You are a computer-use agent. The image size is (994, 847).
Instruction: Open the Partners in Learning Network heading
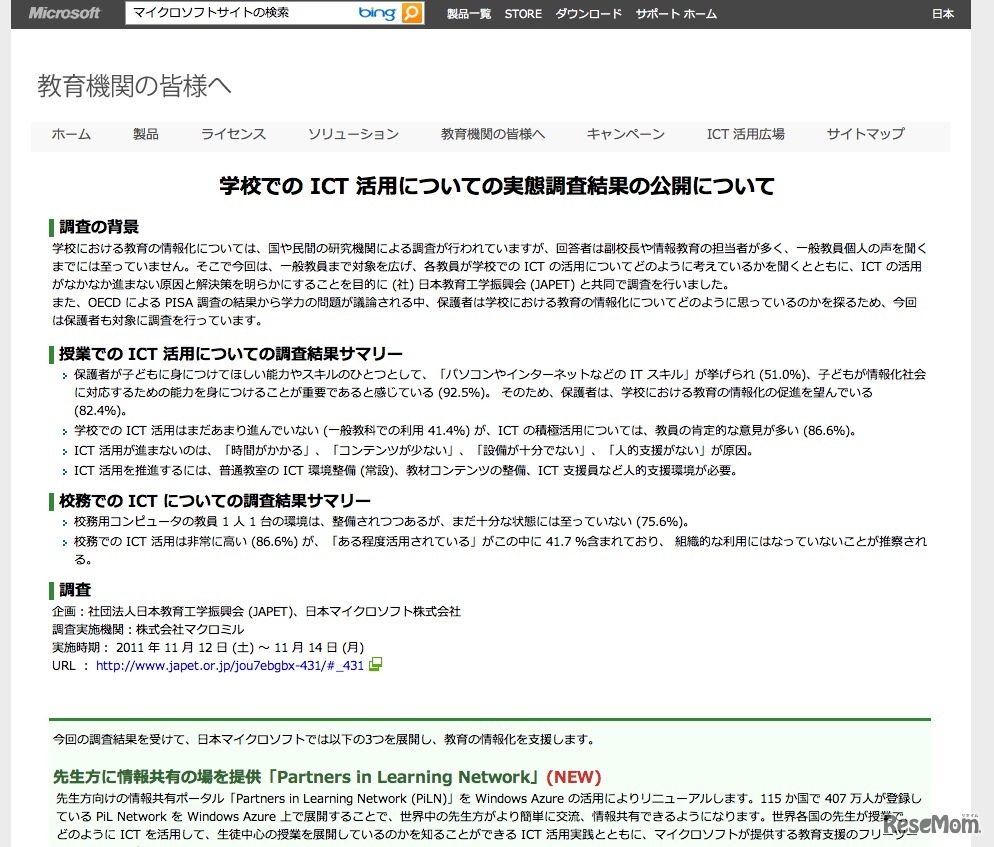point(297,777)
